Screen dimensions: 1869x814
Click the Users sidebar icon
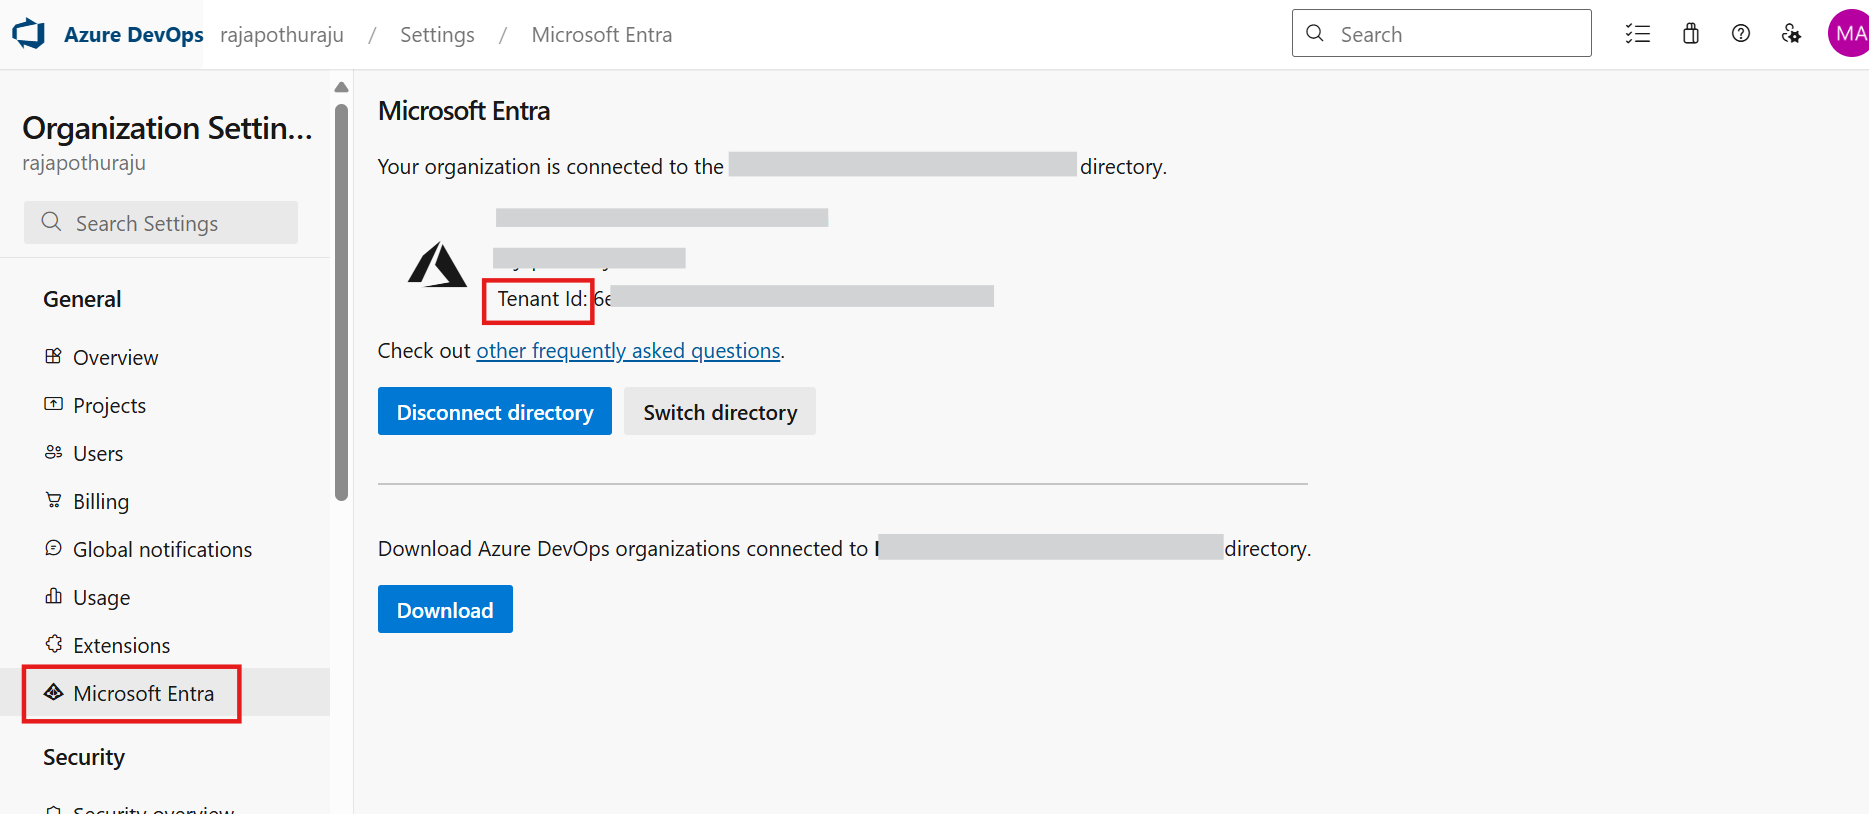tap(54, 452)
